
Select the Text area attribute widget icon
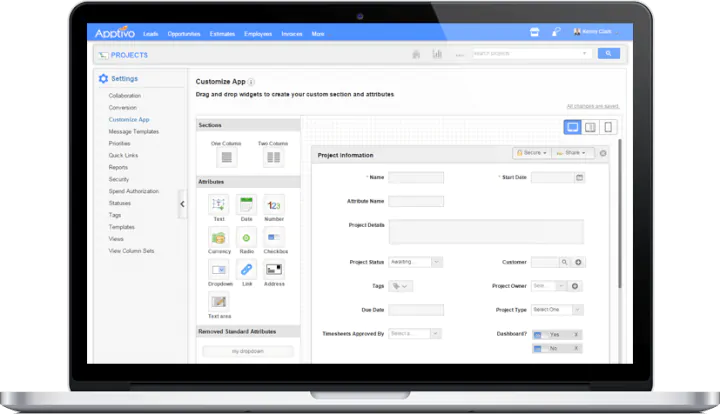(x=219, y=302)
